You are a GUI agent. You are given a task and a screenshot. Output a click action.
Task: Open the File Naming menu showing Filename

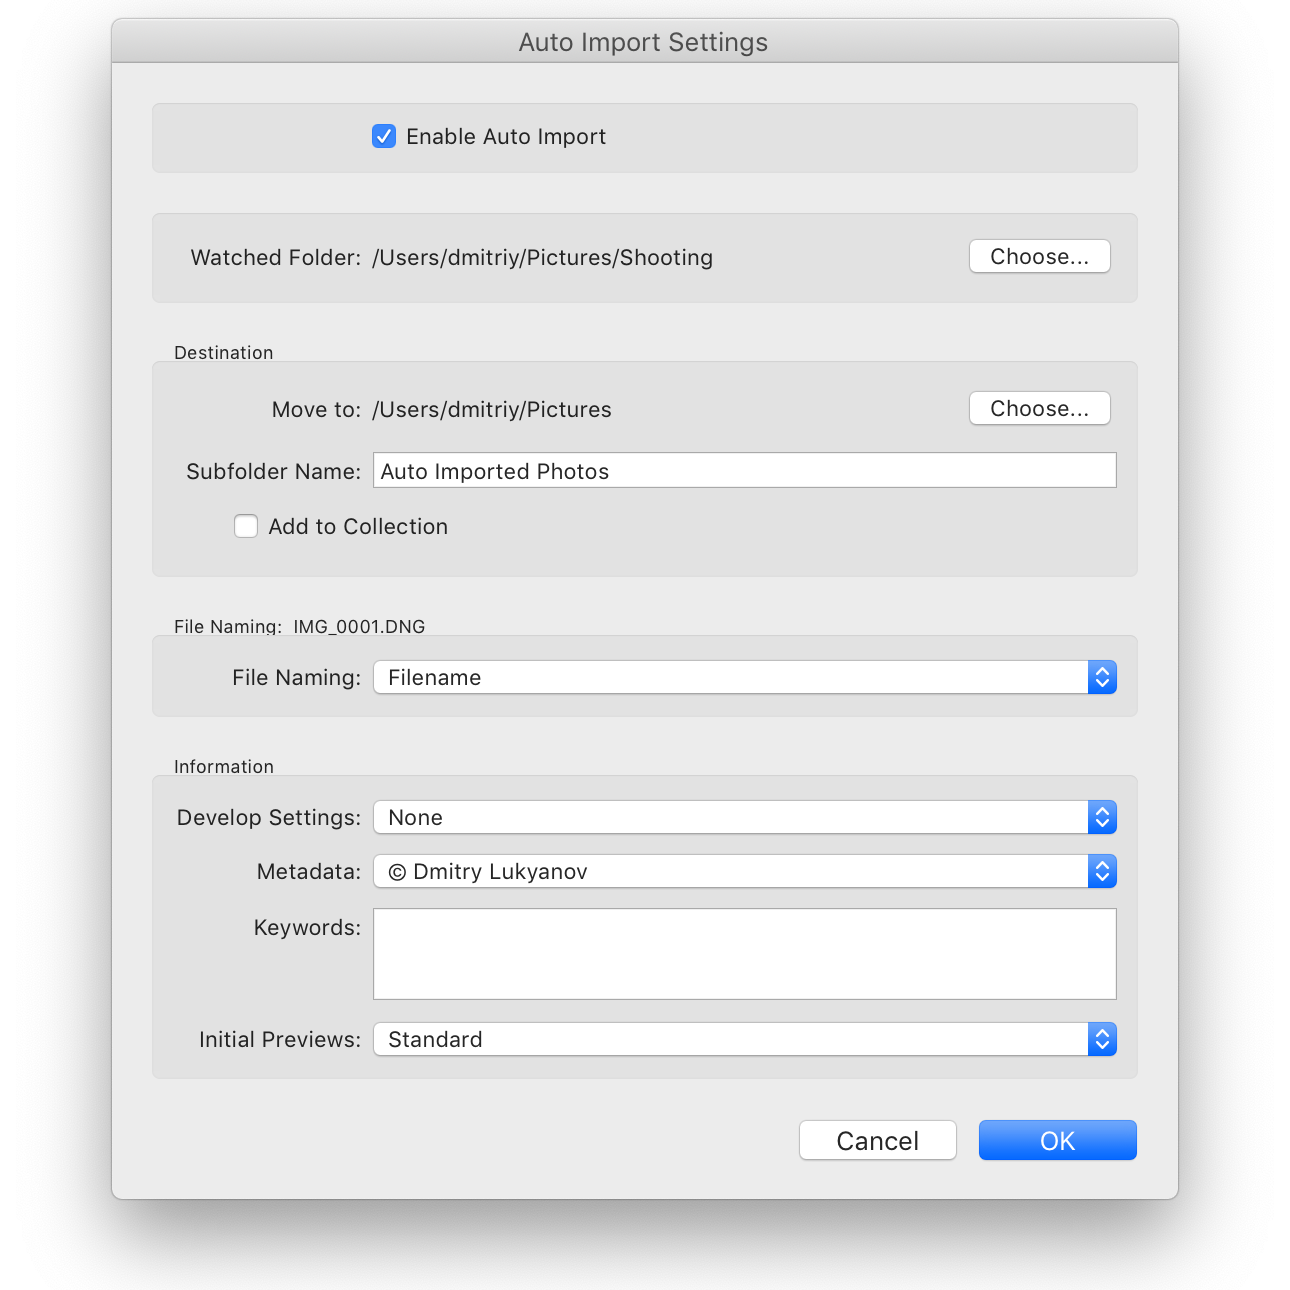tap(730, 678)
